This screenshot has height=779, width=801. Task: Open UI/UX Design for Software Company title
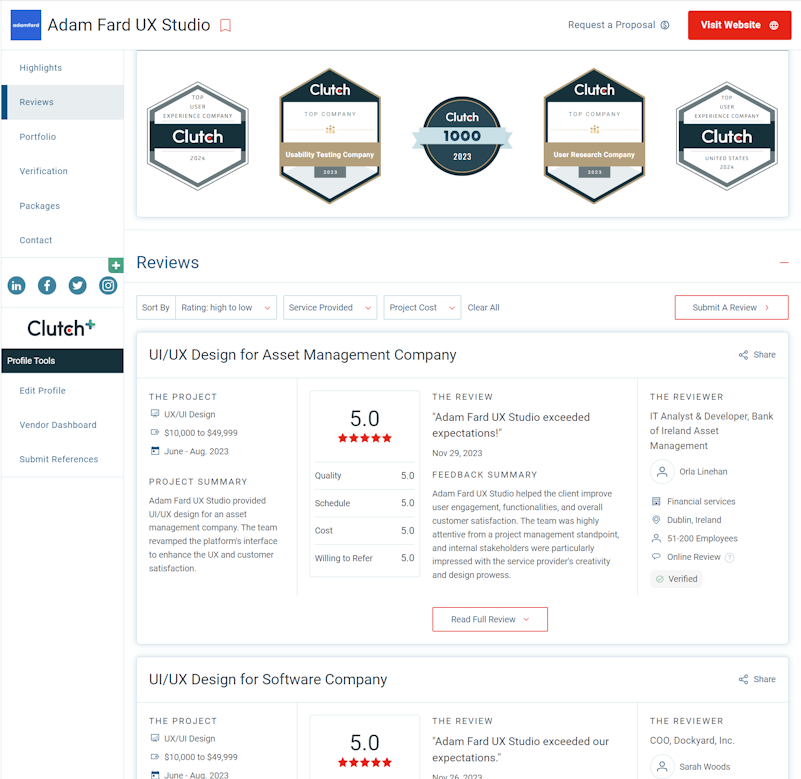(268, 679)
